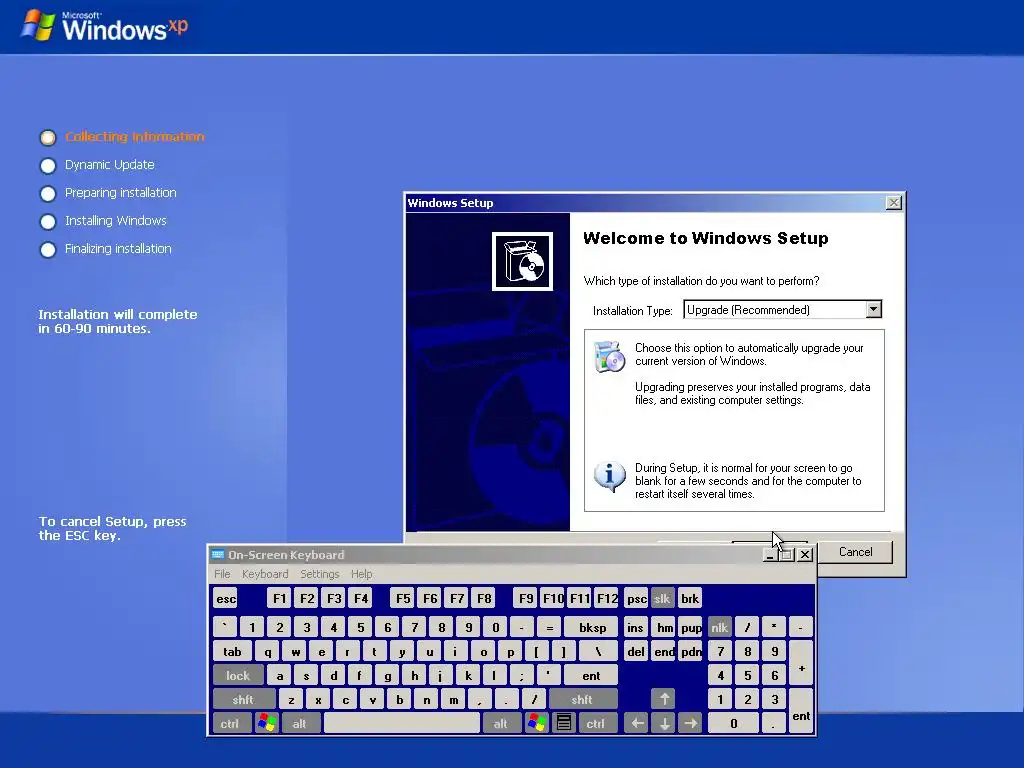
Task: Tap the hm home key
Action: point(664,628)
